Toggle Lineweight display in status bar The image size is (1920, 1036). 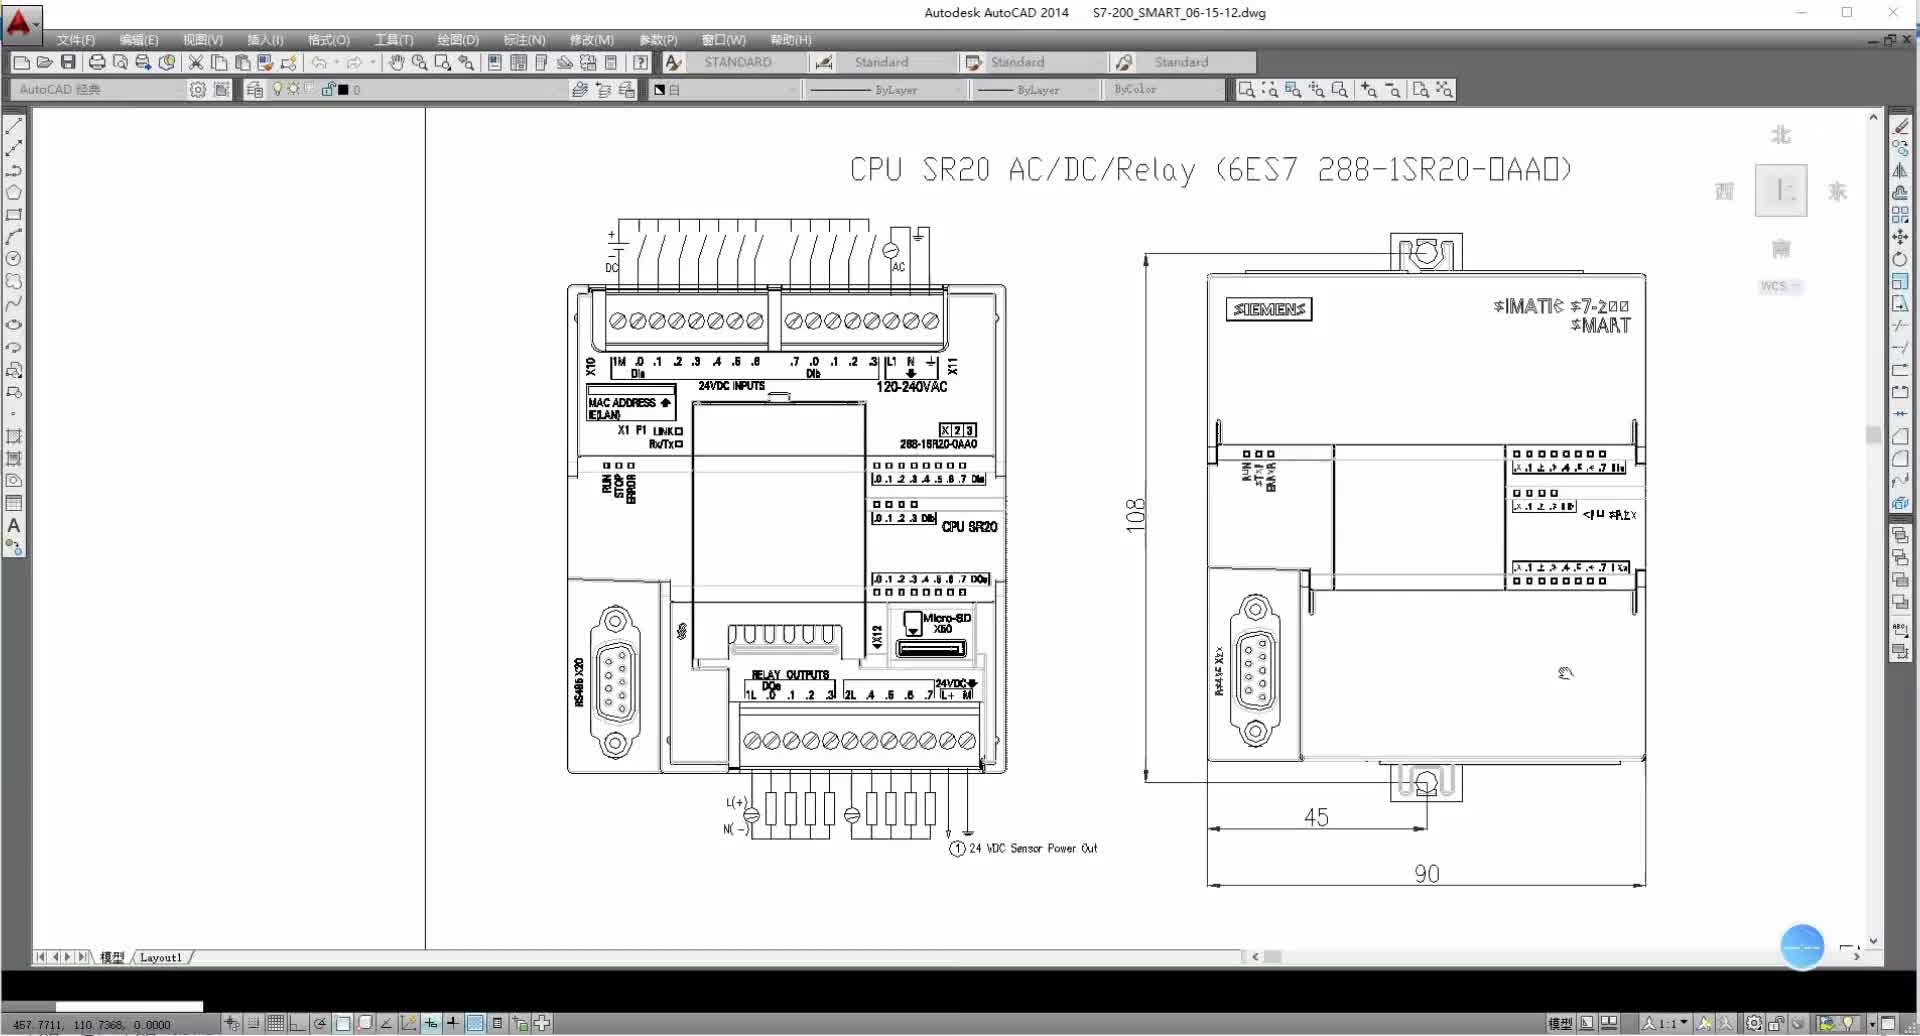point(452,1023)
